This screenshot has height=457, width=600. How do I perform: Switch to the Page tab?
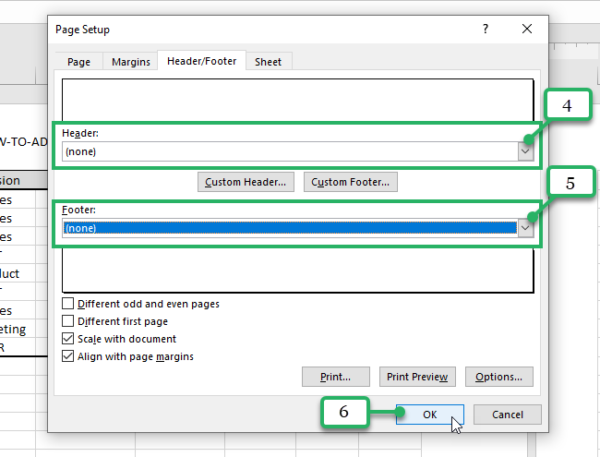tap(79, 62)
